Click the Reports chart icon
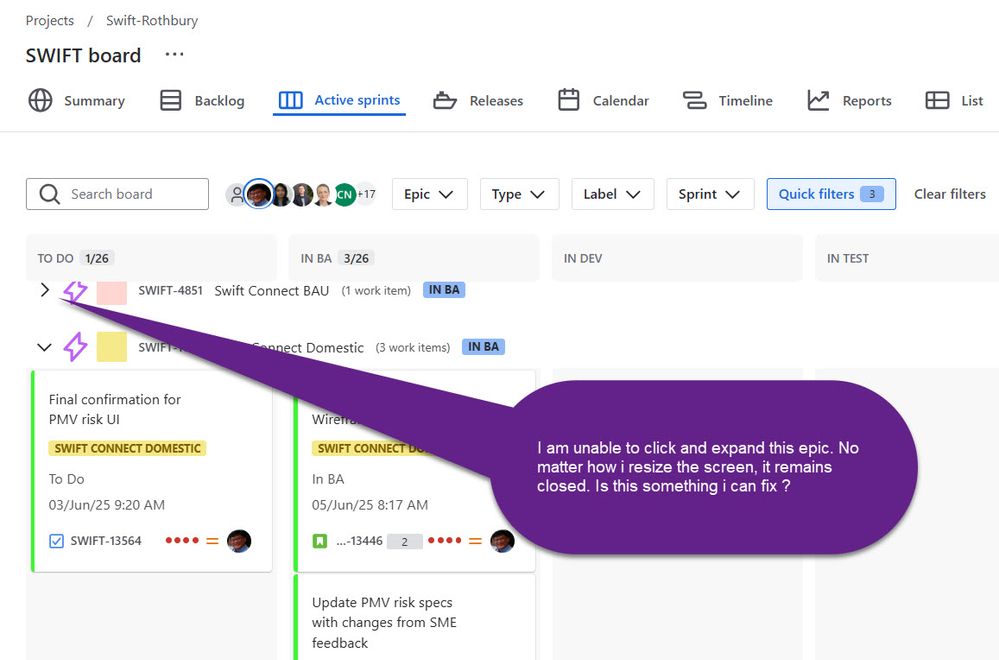Viewport: 999px width, 660px height. (x=818, y=100)
